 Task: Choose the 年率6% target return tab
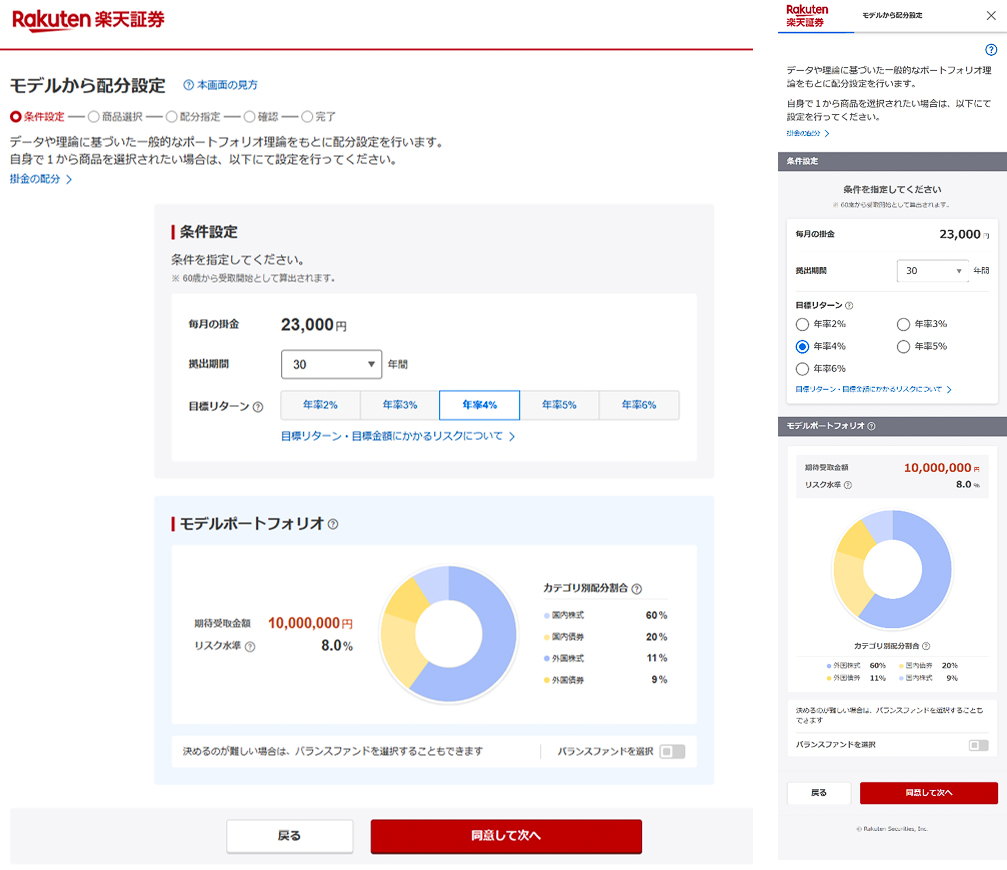click(639, 405)
